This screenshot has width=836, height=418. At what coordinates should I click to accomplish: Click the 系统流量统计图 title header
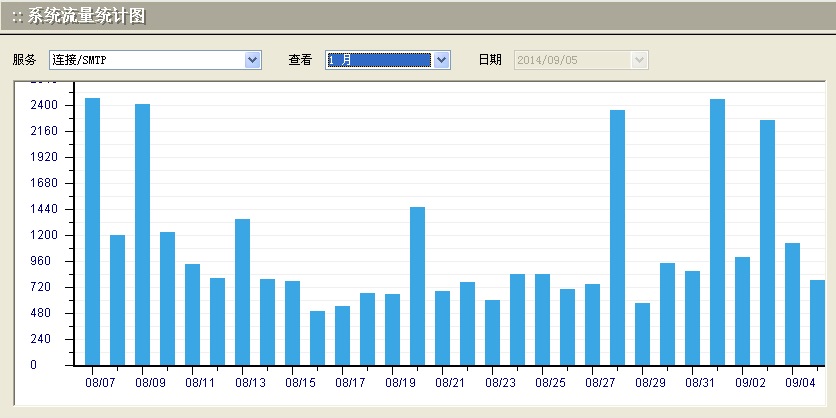[x=86, y=17]
